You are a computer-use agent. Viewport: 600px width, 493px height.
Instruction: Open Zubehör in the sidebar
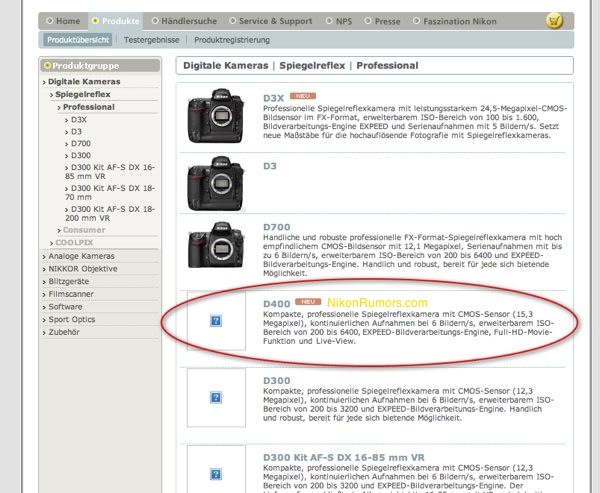coord(61,332)
